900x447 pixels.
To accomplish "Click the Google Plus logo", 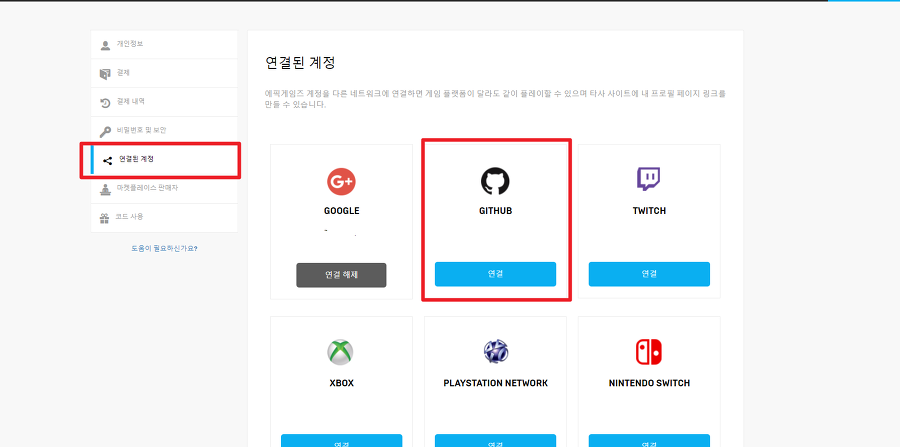I will [342, 182].
